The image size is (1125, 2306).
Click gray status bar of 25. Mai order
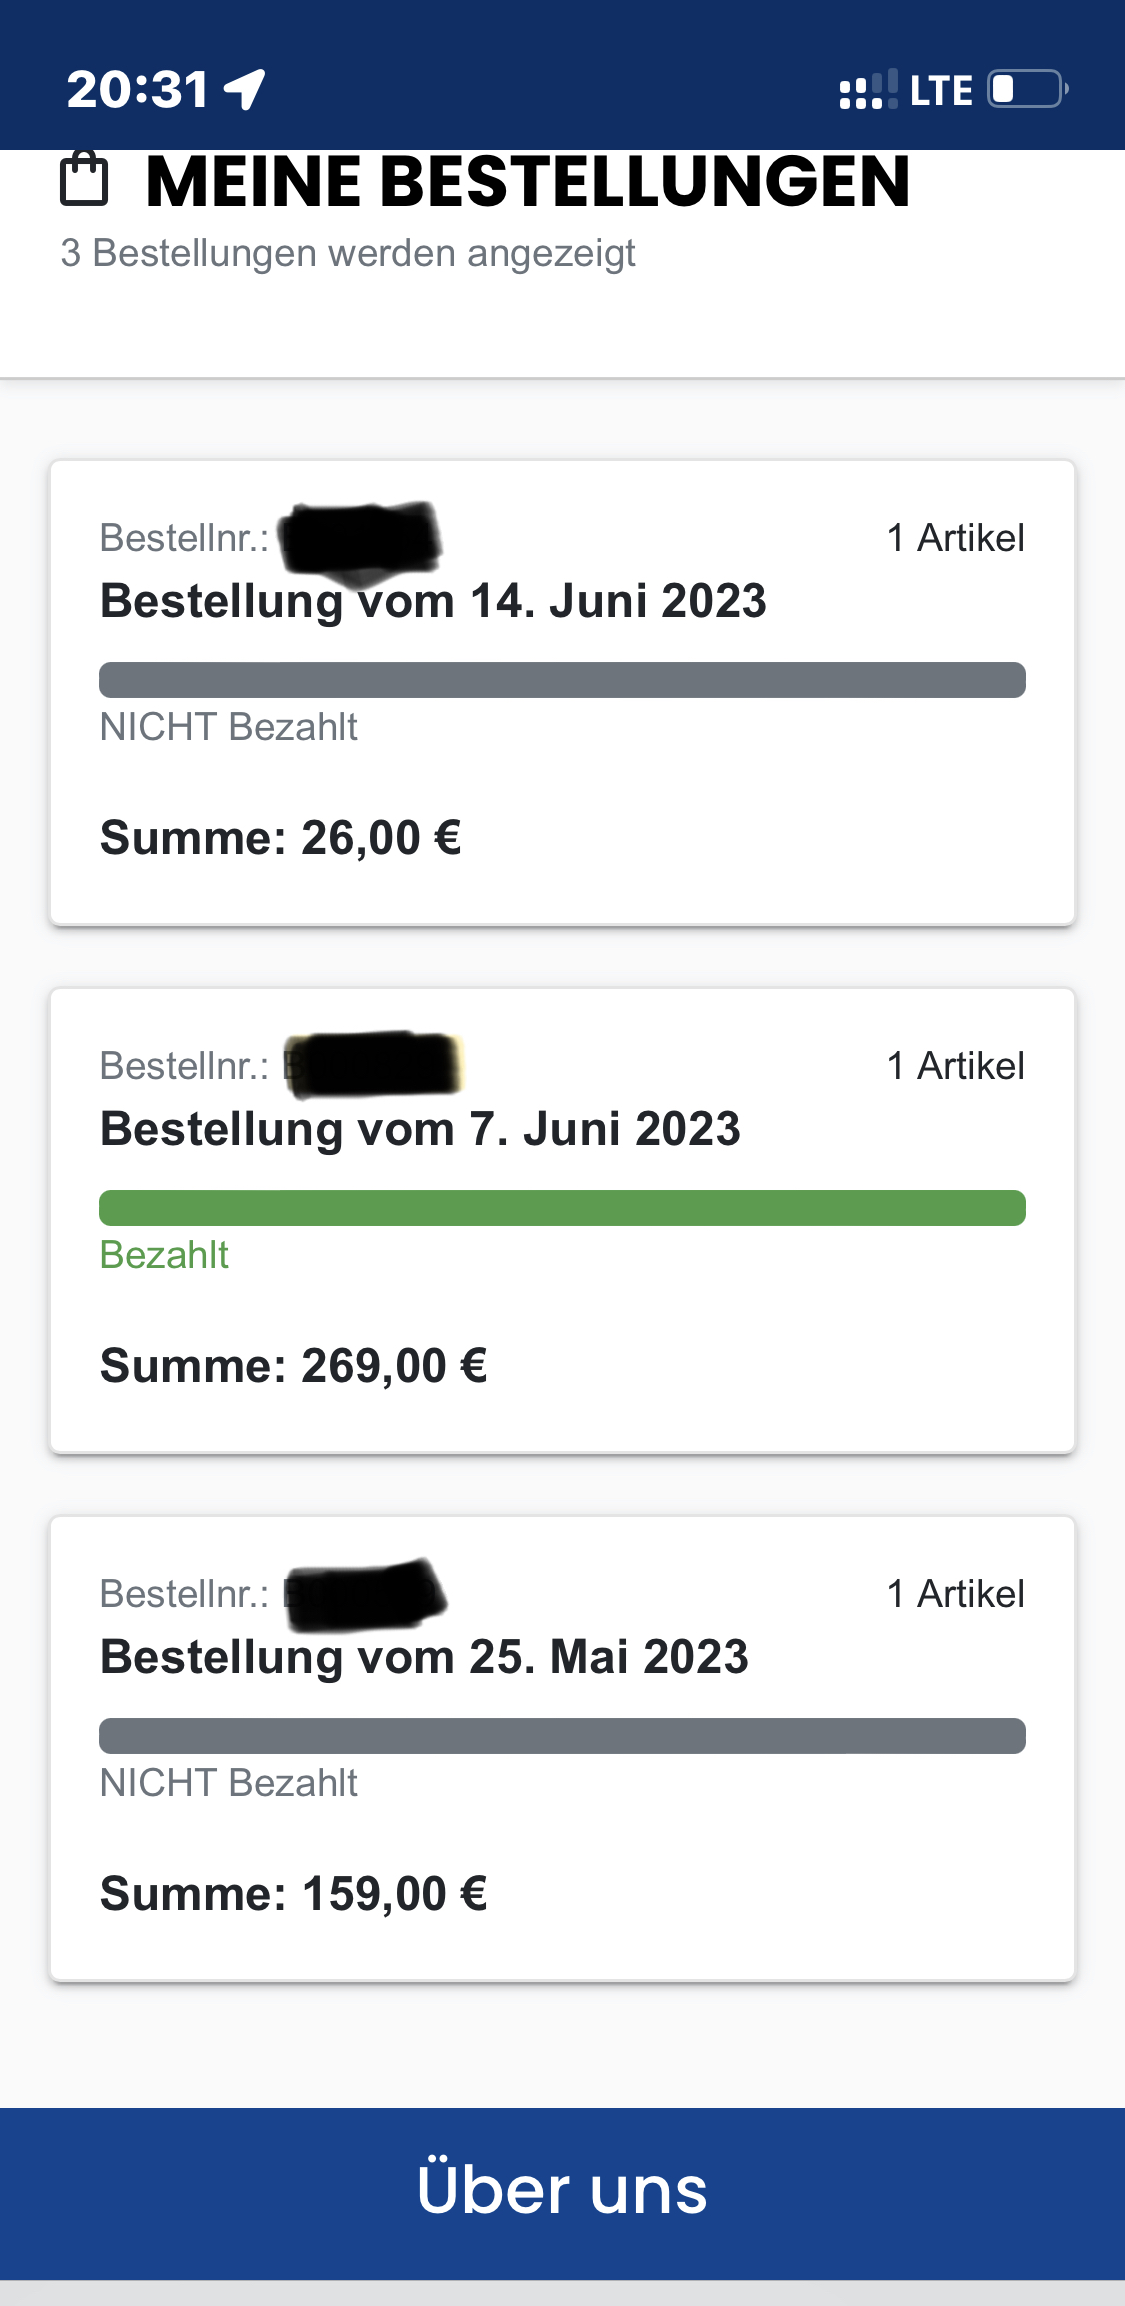click(562, 1736)
